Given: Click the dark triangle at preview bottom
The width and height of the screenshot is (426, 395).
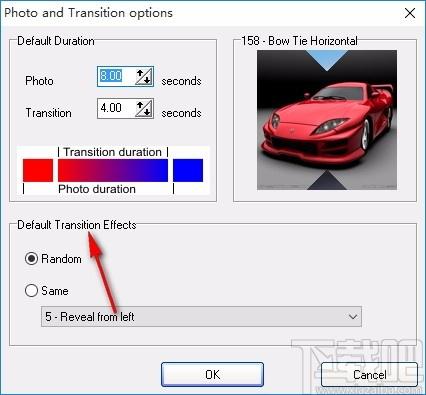Looking at the screenshot, I should click(x=327, y=182).
